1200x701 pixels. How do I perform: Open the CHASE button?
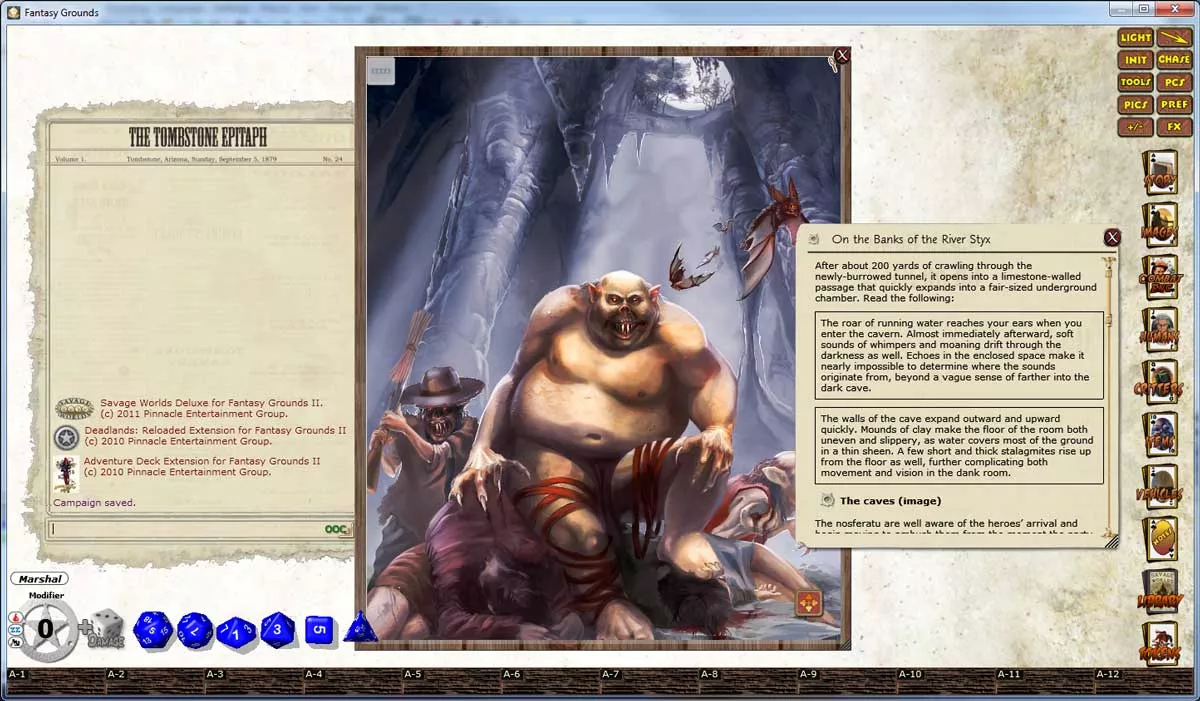tap(1174, 60)
